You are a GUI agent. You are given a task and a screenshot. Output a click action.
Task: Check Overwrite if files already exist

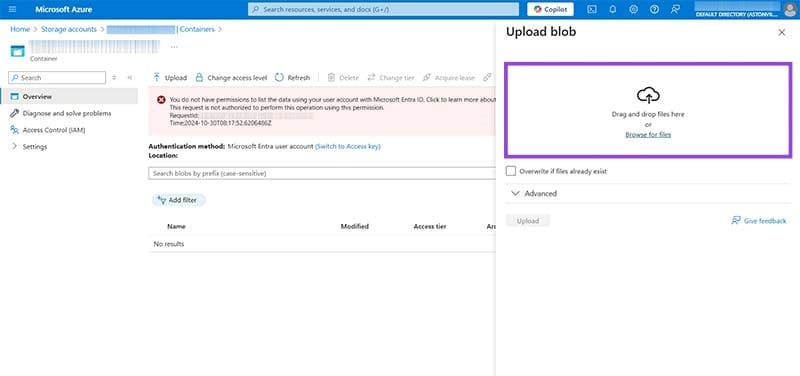click(x=511, y=171)
